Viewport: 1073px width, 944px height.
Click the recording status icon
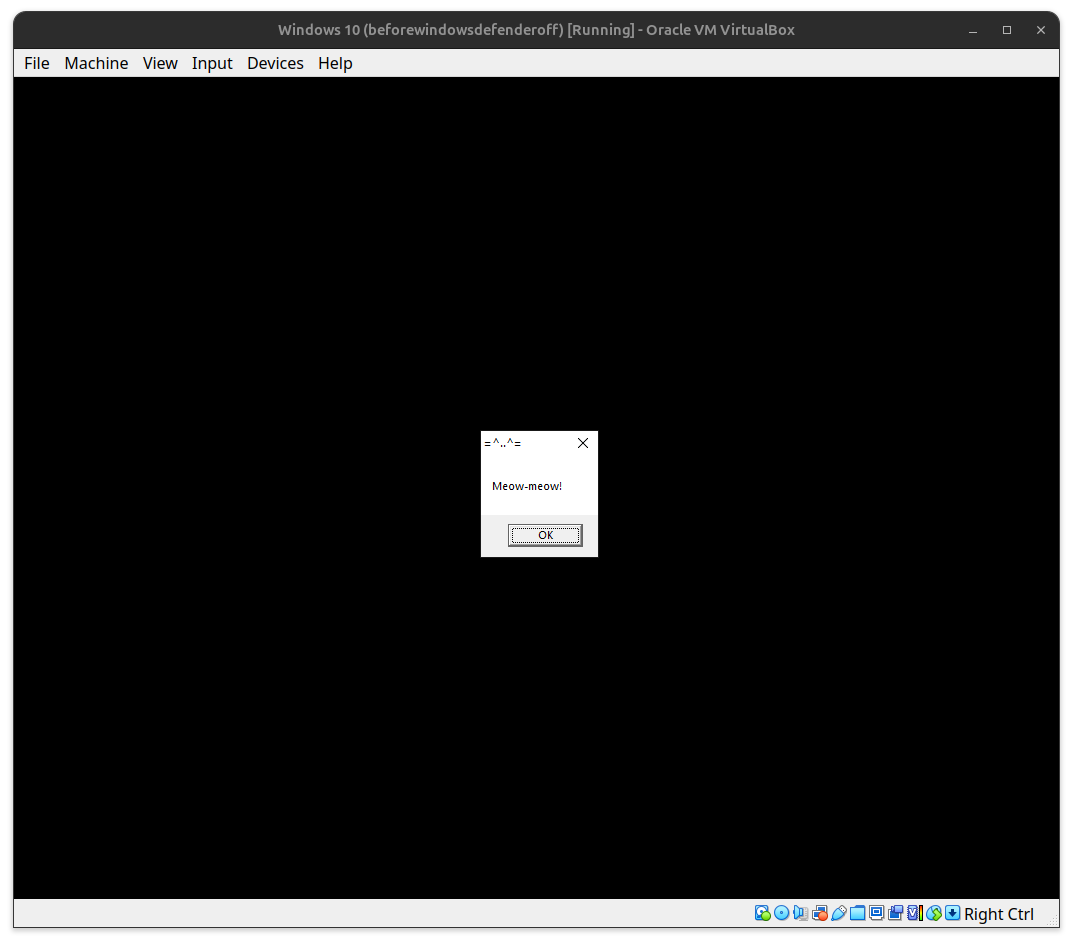point(895,913)
